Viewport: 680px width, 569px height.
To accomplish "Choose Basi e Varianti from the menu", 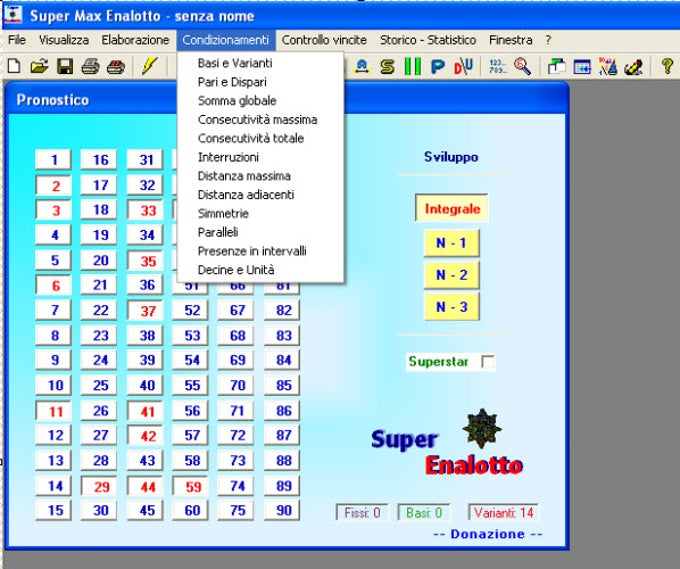I will [x=260, y=63].
